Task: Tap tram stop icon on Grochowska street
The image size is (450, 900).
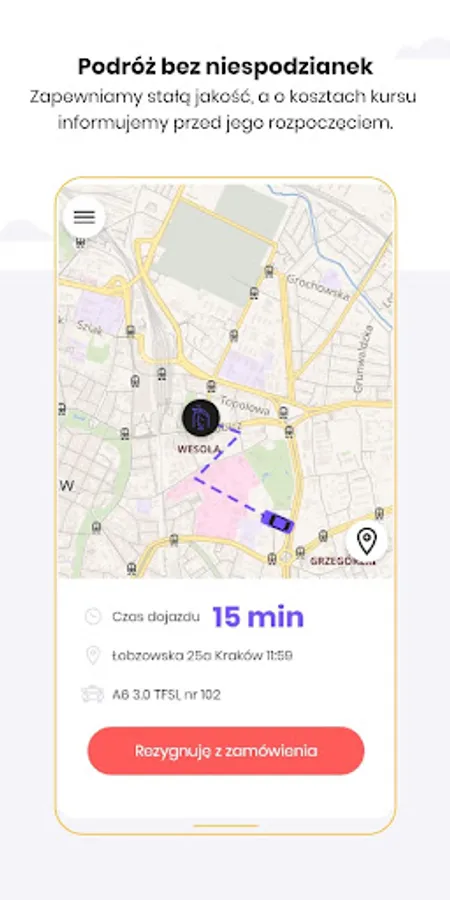Action: pos(269,271)
